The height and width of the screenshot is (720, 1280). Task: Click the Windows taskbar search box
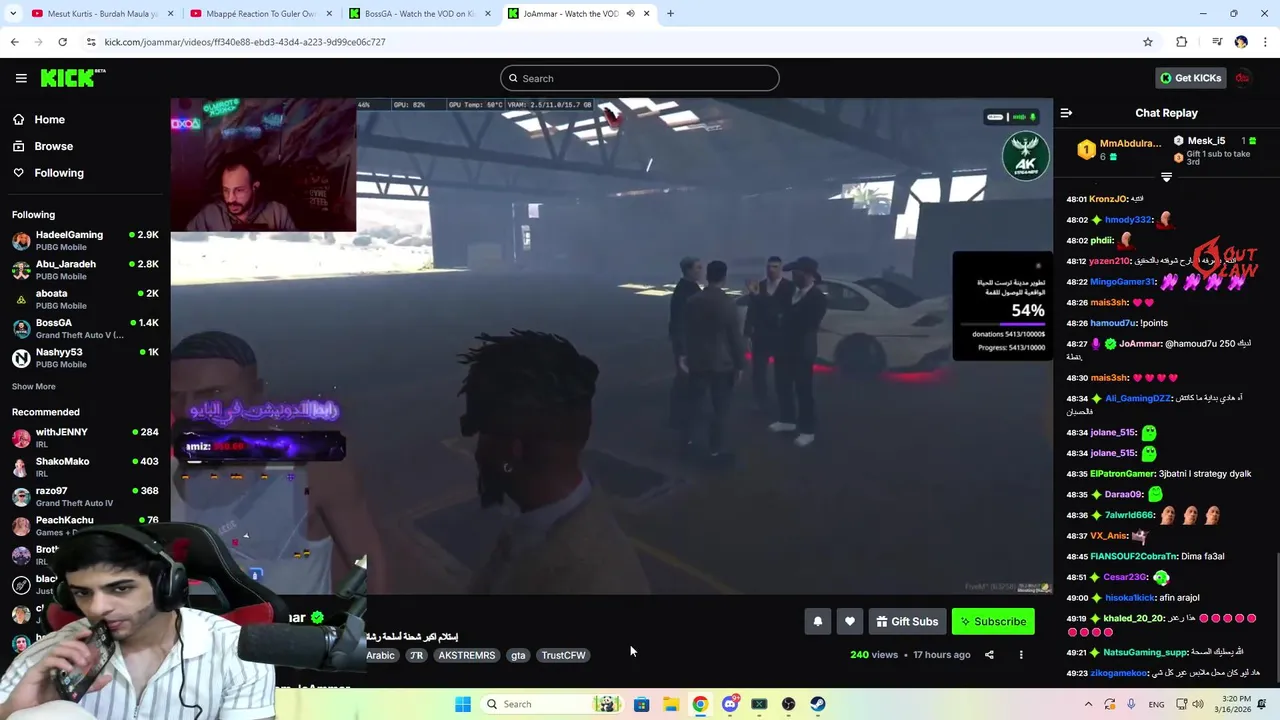click(553, 704)
